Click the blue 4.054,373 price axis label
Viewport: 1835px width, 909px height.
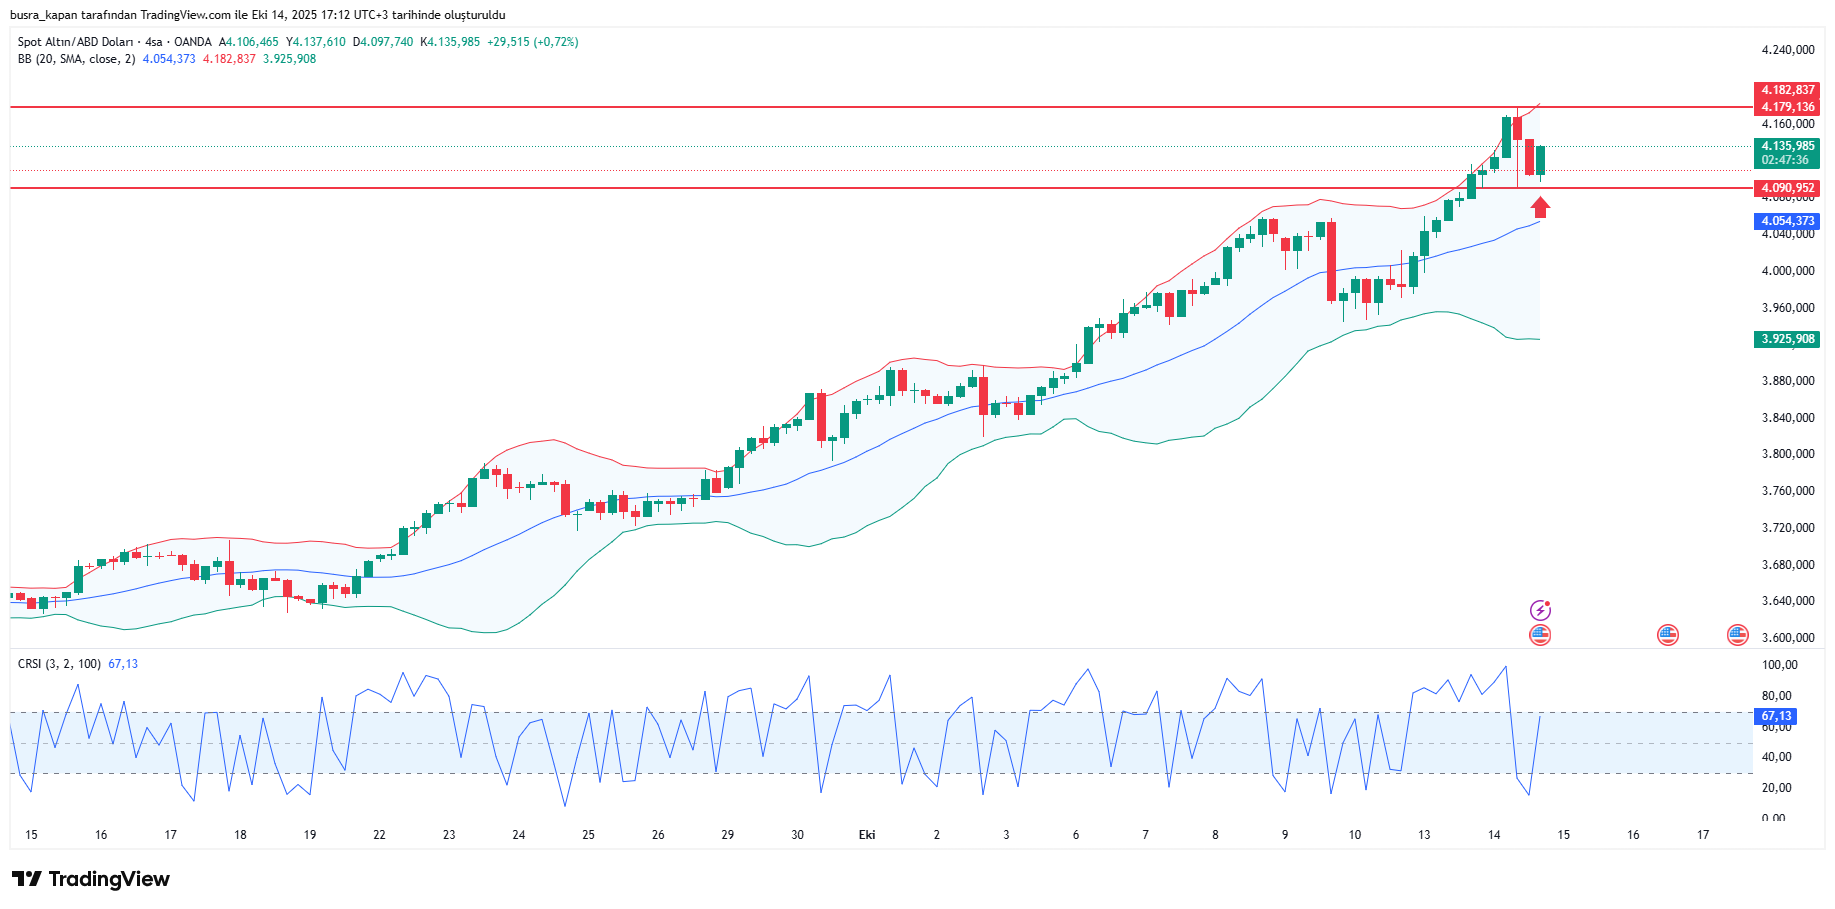[1787, 221]
